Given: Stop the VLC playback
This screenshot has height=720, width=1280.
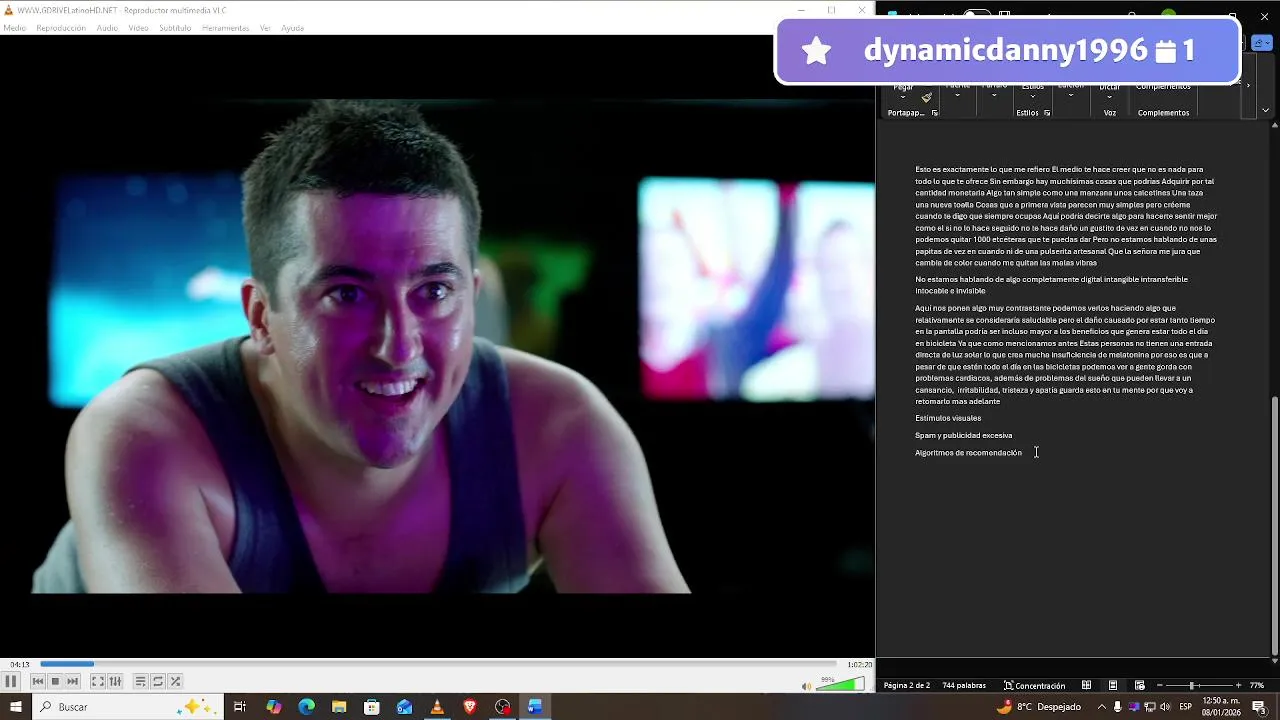Looking at the screenshot, I should pyautogui.click(x=55, y=681).
